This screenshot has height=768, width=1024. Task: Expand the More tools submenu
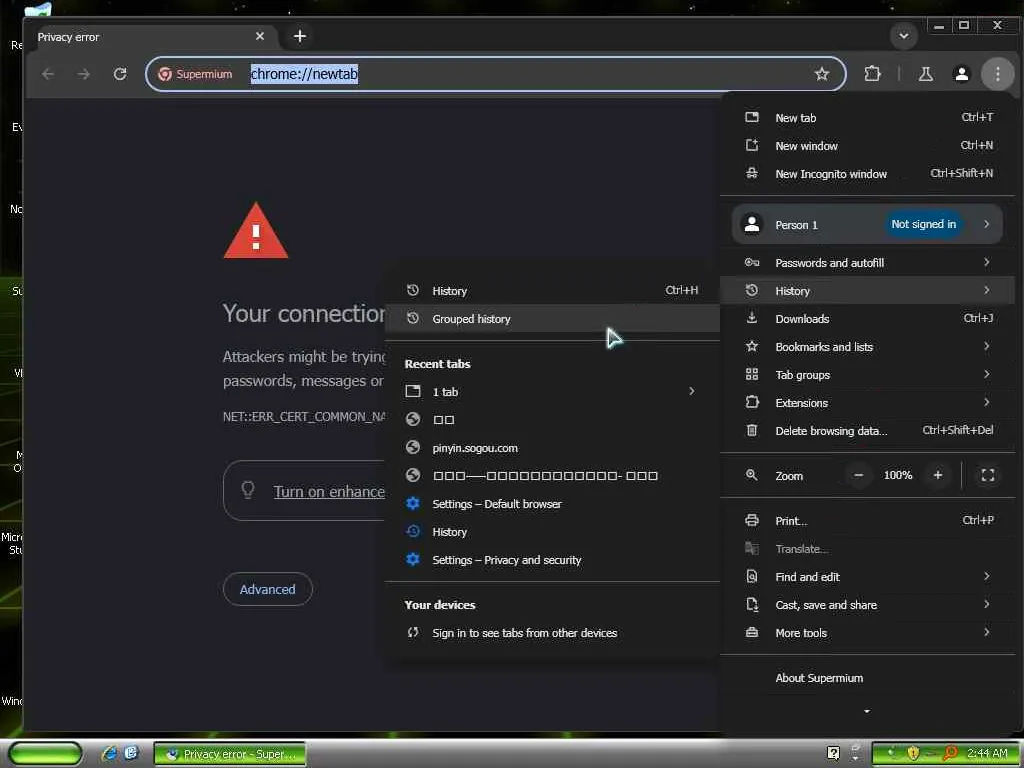tap(868, 633)
